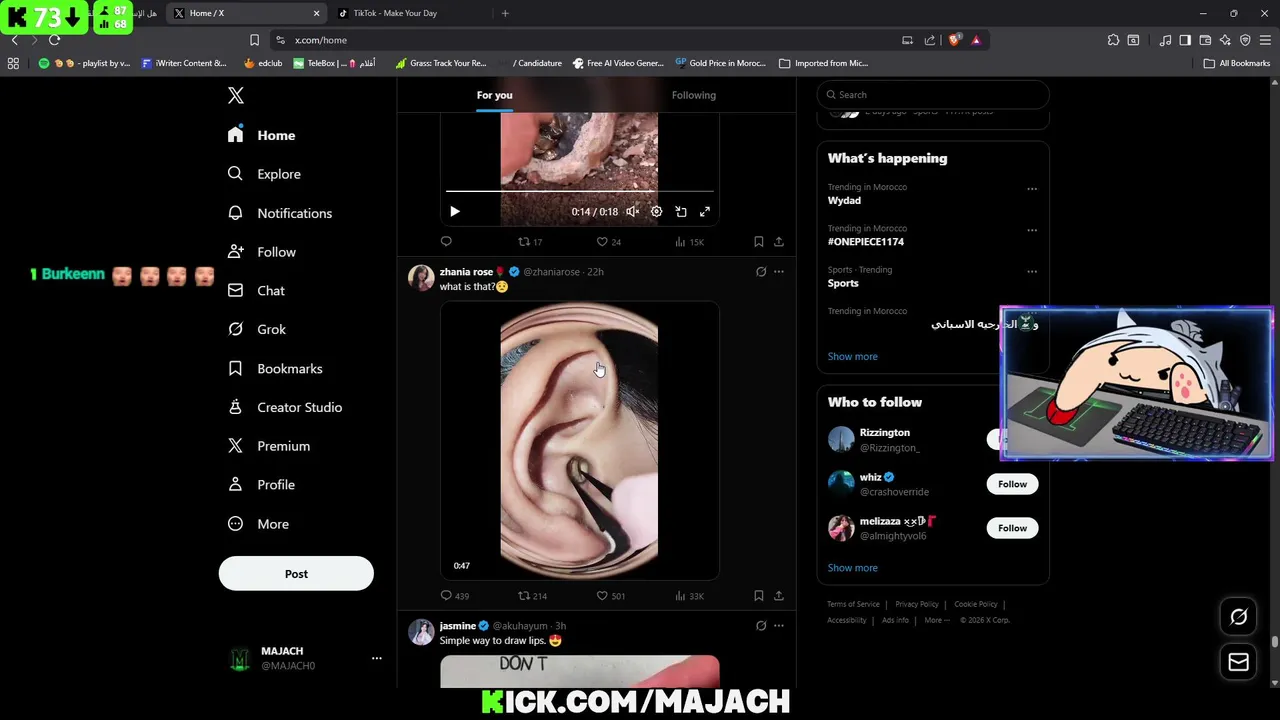Open Brave Rewards triangle icon
The height and width of the screenshot is (720, 1280).
pyautogui.click(x=976, y=40)
